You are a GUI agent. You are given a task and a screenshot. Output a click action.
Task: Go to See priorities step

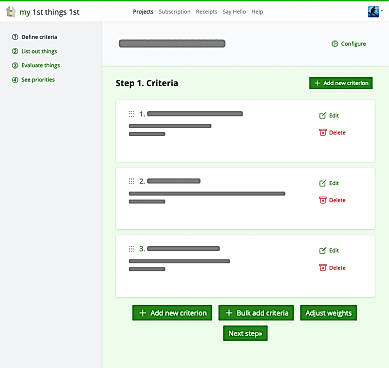pyautogui.click(x=33, y=80)
